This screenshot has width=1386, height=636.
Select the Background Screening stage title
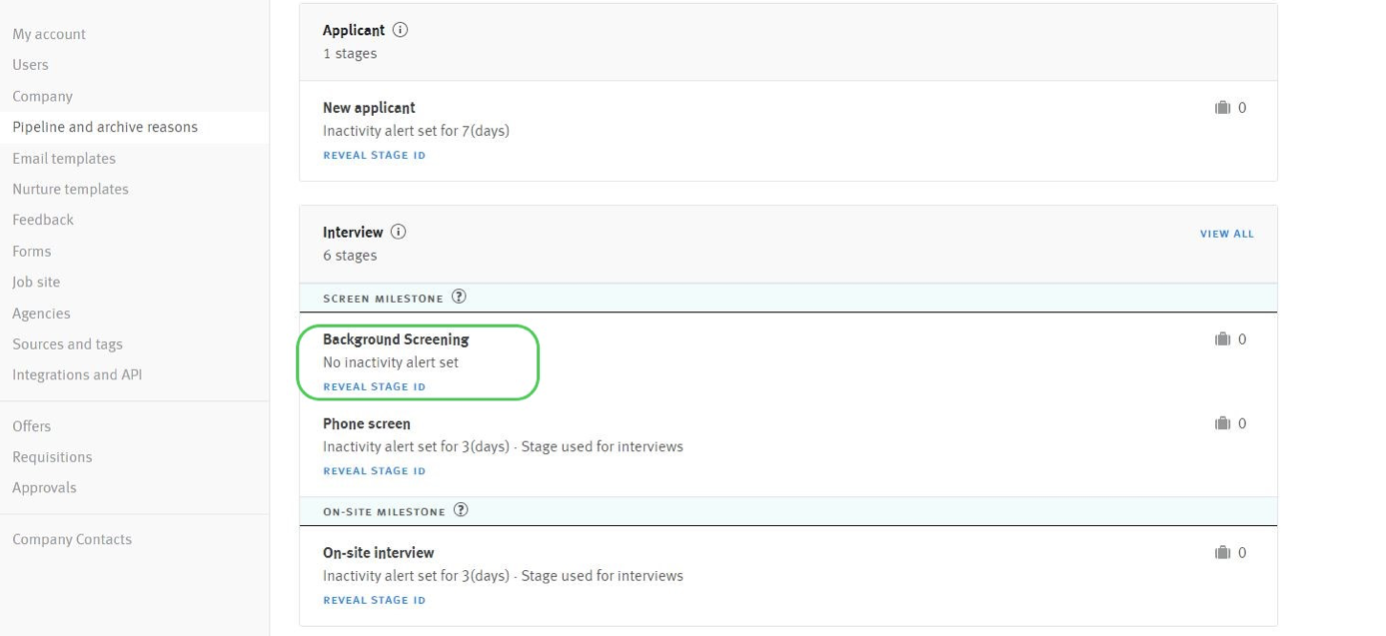[395, 340]
